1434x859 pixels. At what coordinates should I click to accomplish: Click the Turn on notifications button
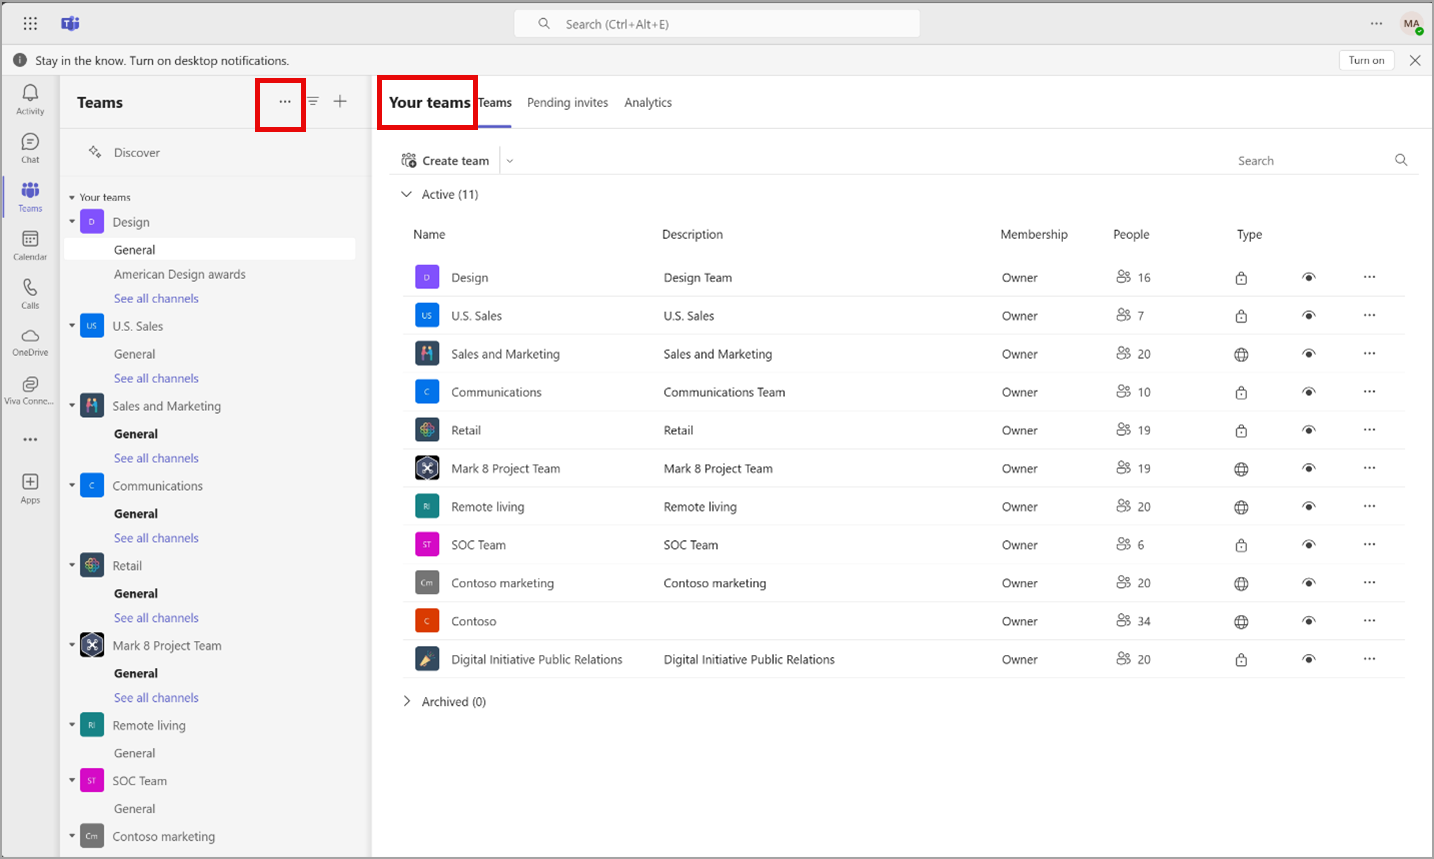click(x=1366, y=60)
